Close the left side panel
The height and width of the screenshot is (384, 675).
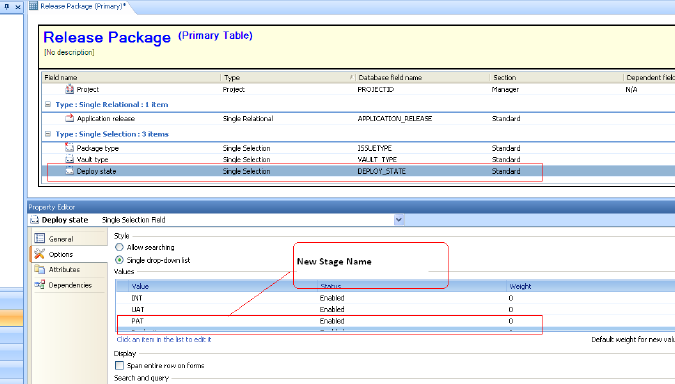(18, 6)
